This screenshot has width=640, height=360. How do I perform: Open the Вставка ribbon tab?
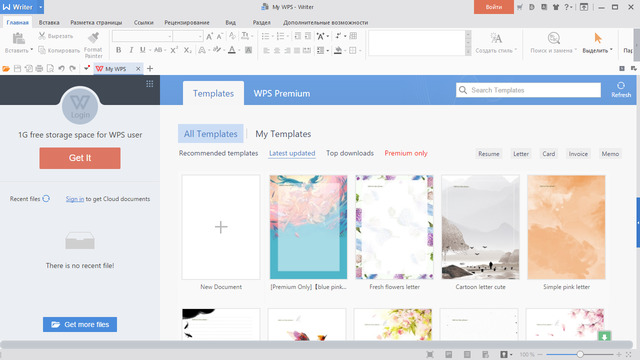tap(49, 22)
